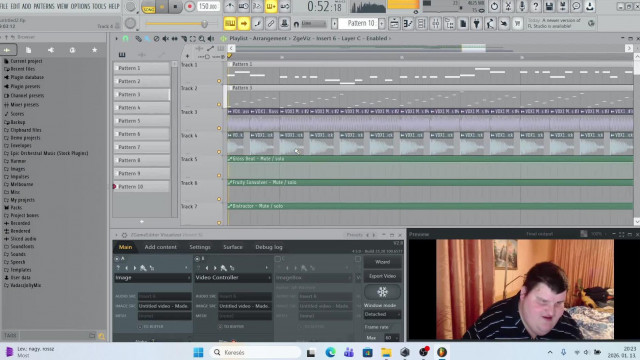Click the Play button in transport
The width and height of the screenshot is (640, 360).
pyautogui.click(x=162, y=7)
